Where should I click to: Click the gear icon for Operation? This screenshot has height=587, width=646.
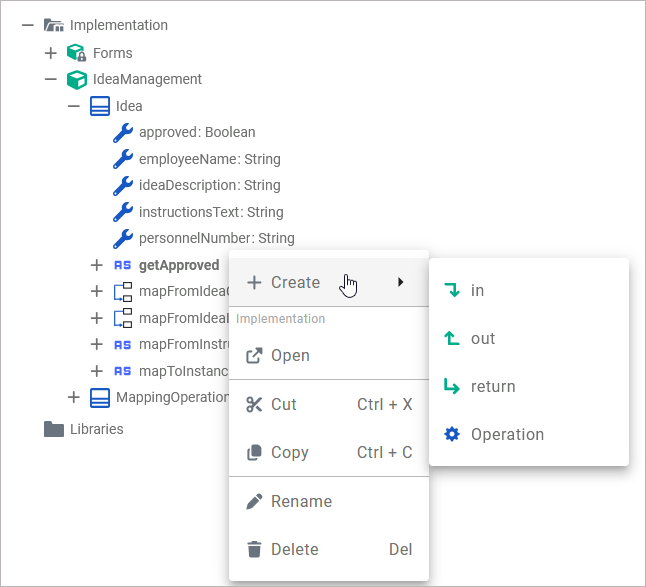452,435
